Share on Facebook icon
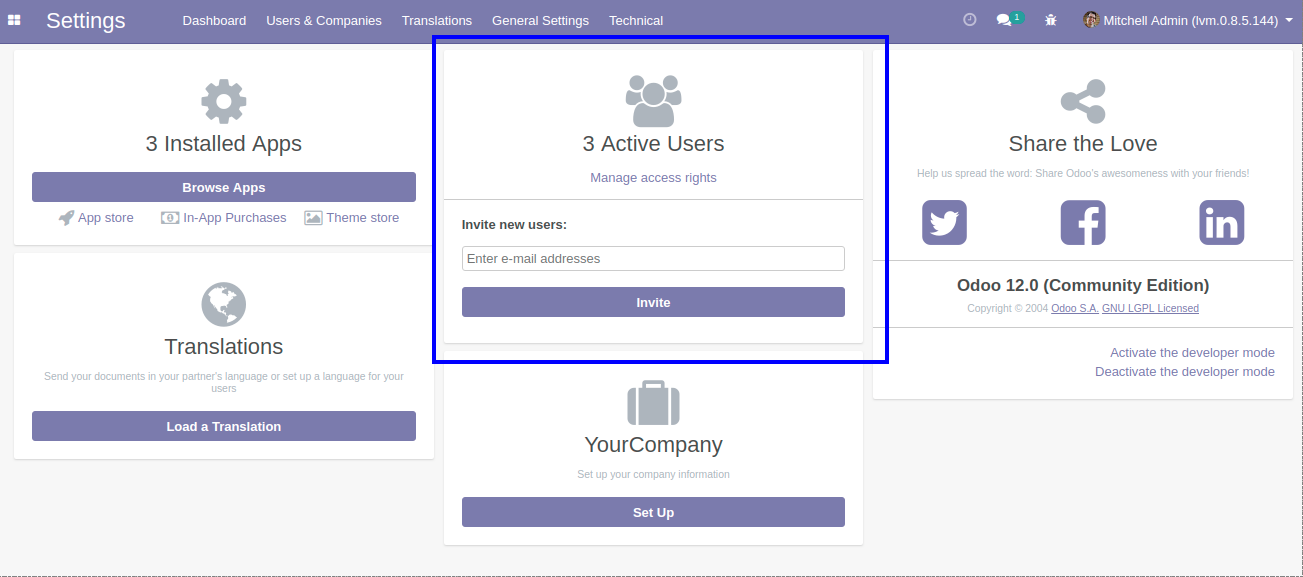 click(x=1083, y=222)
